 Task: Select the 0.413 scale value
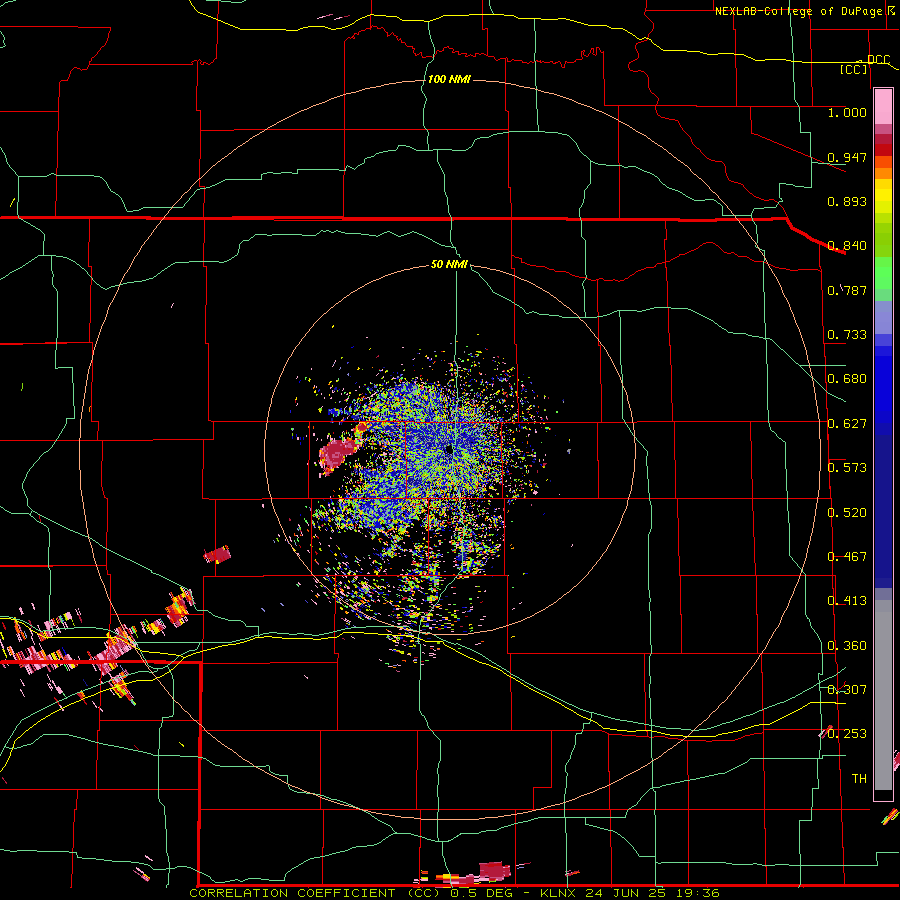pos(847,600)
